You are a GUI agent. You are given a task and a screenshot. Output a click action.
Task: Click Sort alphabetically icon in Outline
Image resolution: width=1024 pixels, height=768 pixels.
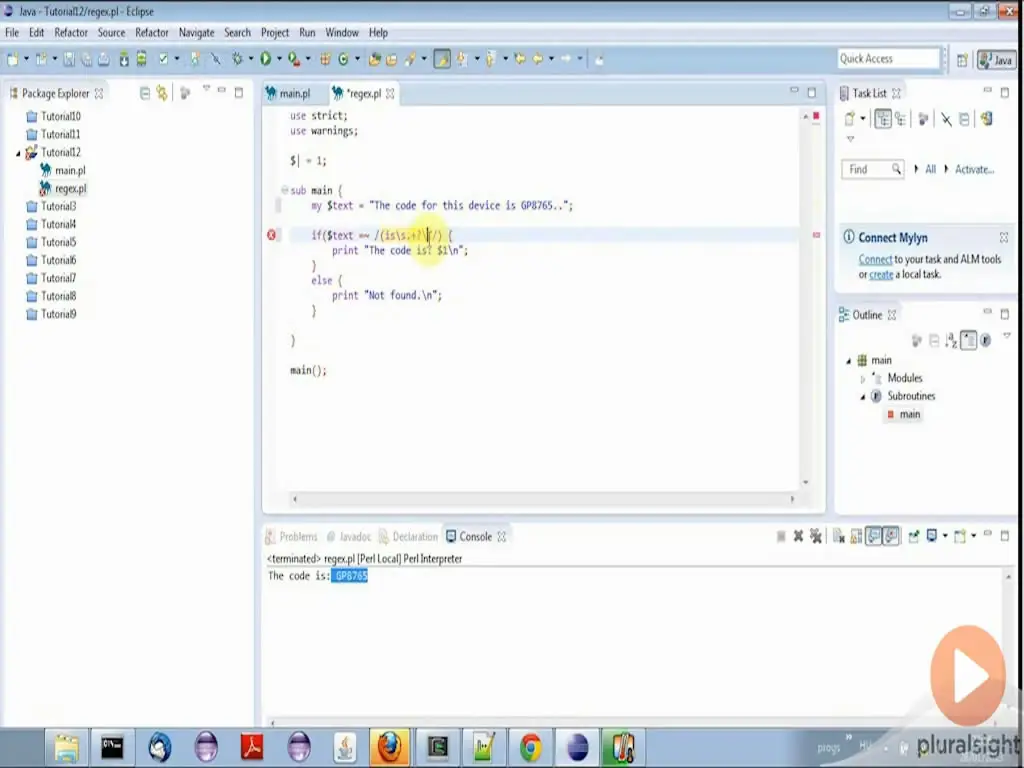(x=951, y=340)
